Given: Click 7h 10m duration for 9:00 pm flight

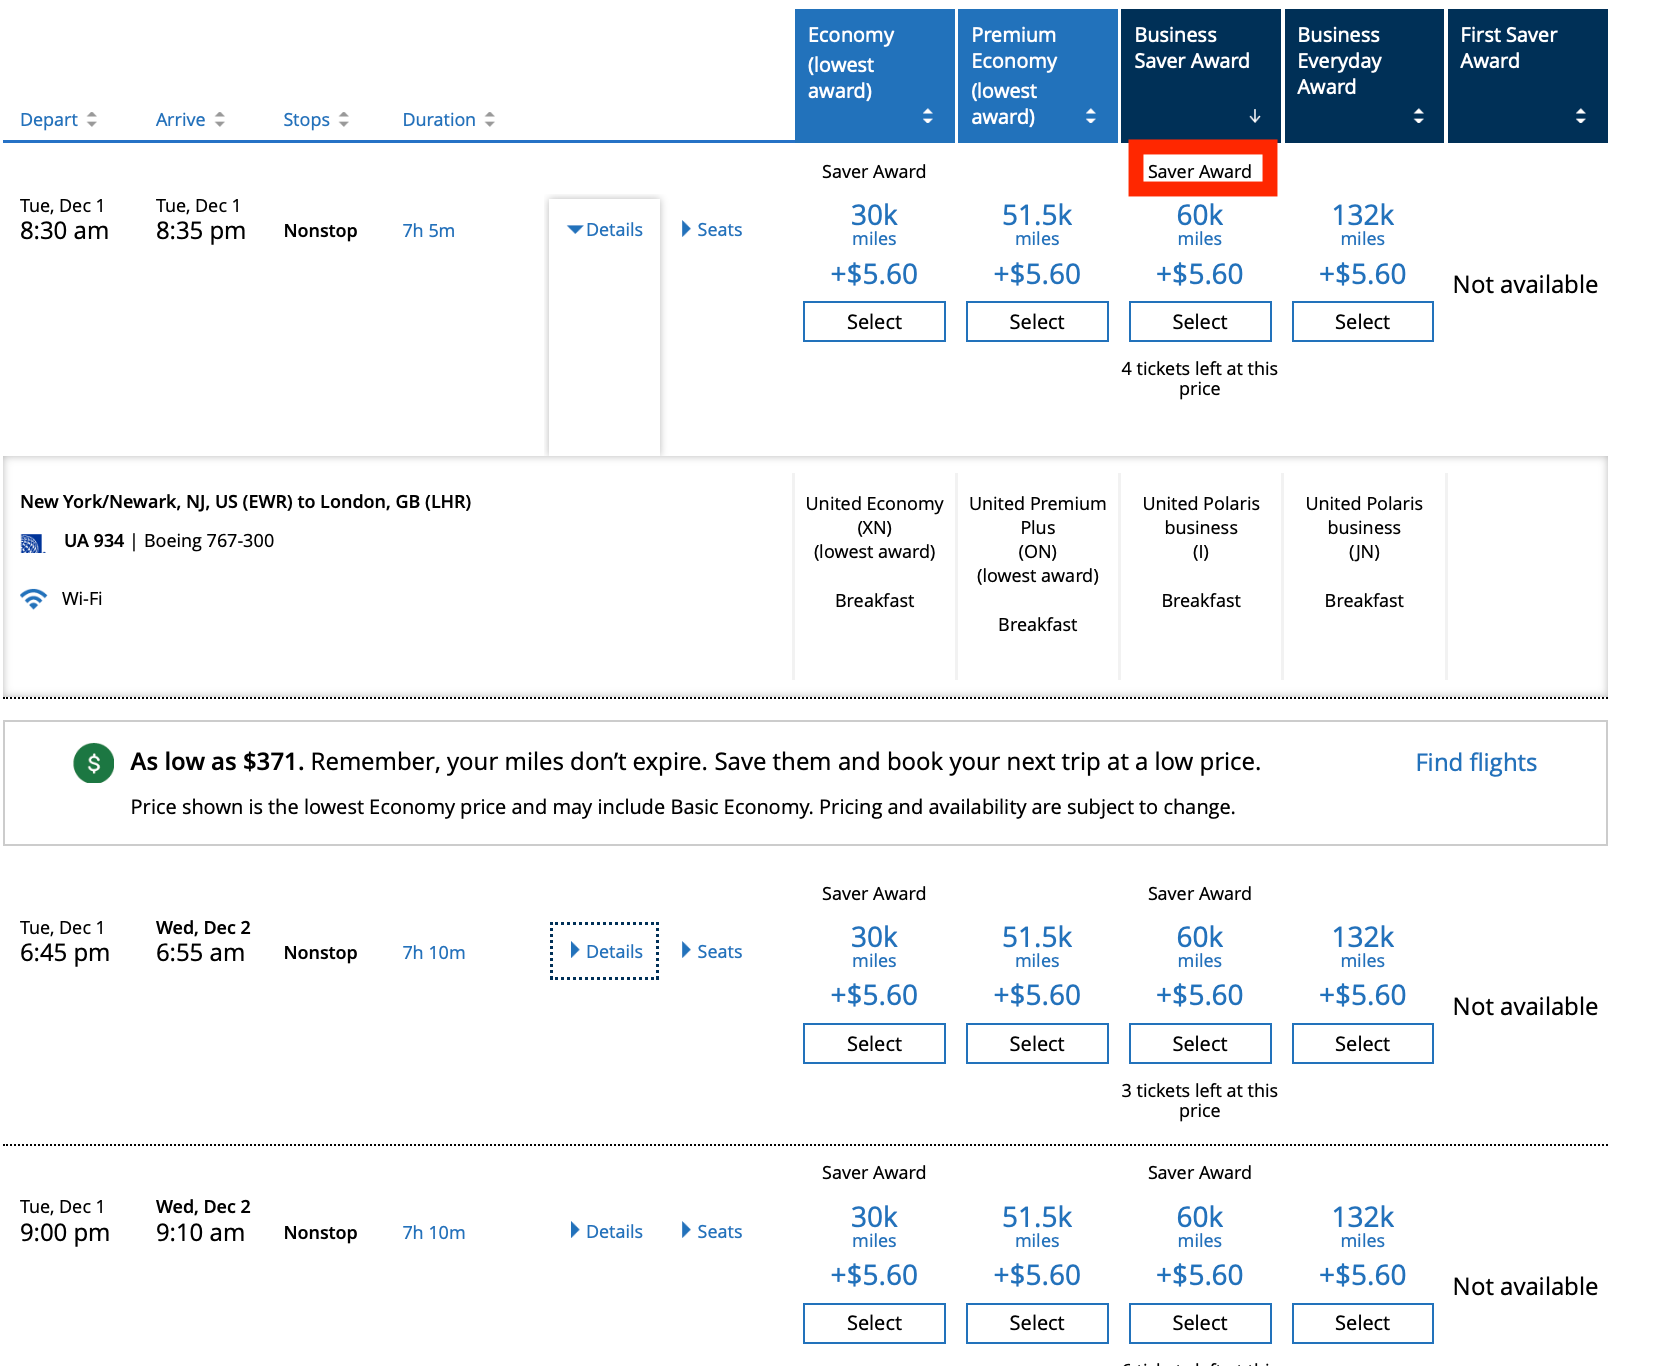Looking at the screenshot, I should [434, 1233].
